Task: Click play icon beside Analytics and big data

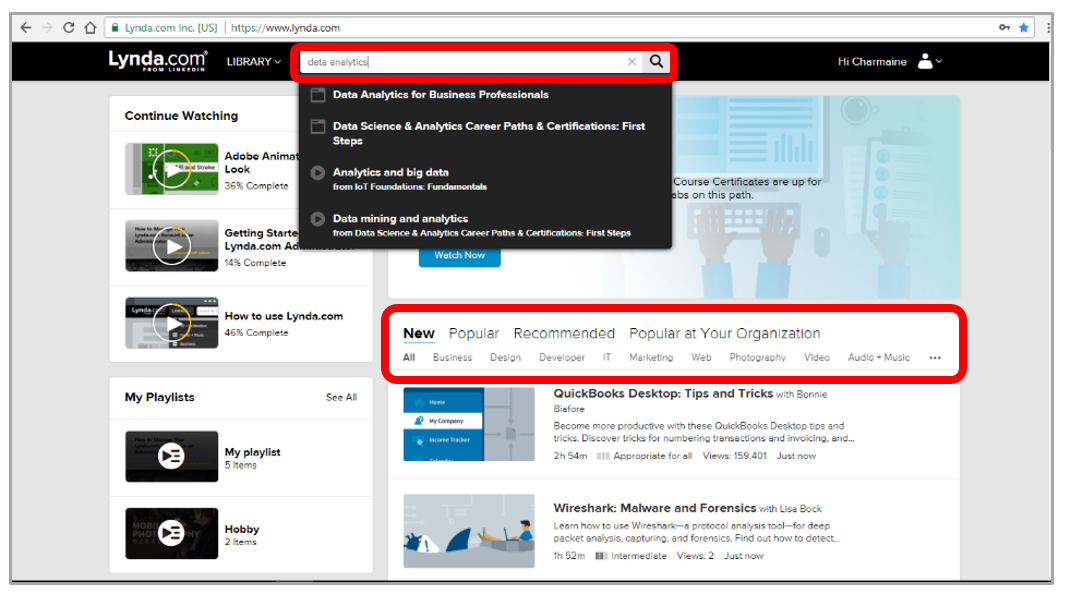Action: (x=318, y=173)
